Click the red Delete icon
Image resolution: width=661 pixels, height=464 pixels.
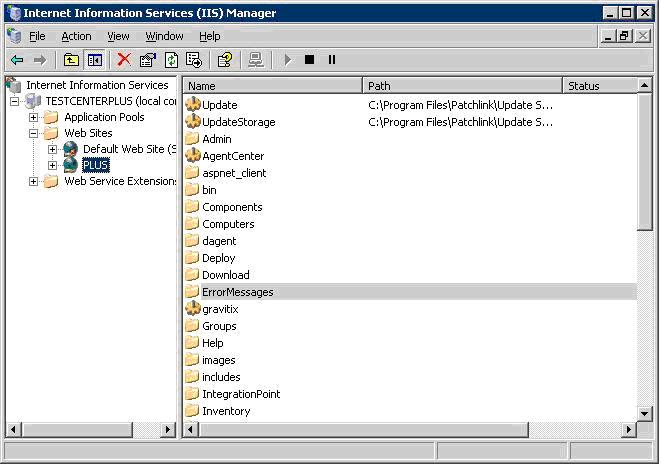[x=124, y=60]
